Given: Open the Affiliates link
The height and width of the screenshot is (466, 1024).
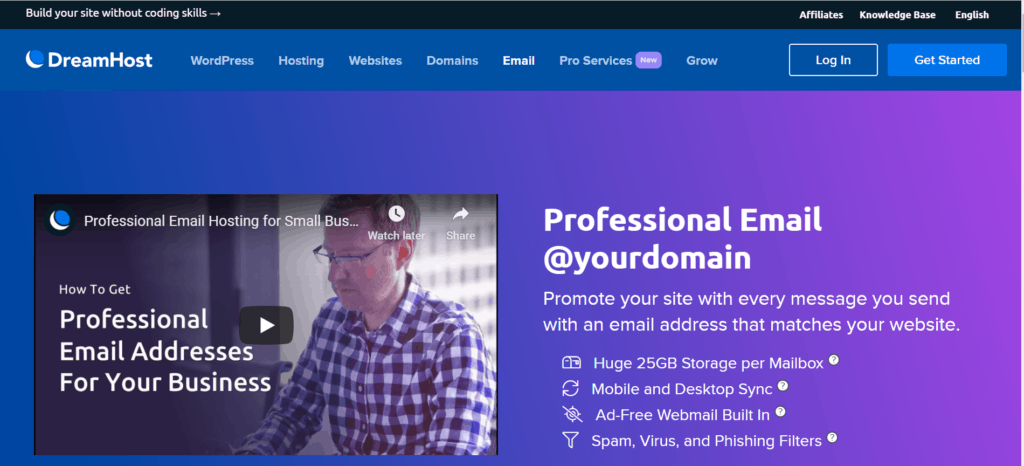Looking at the screenshot, I should coord(821,14).
